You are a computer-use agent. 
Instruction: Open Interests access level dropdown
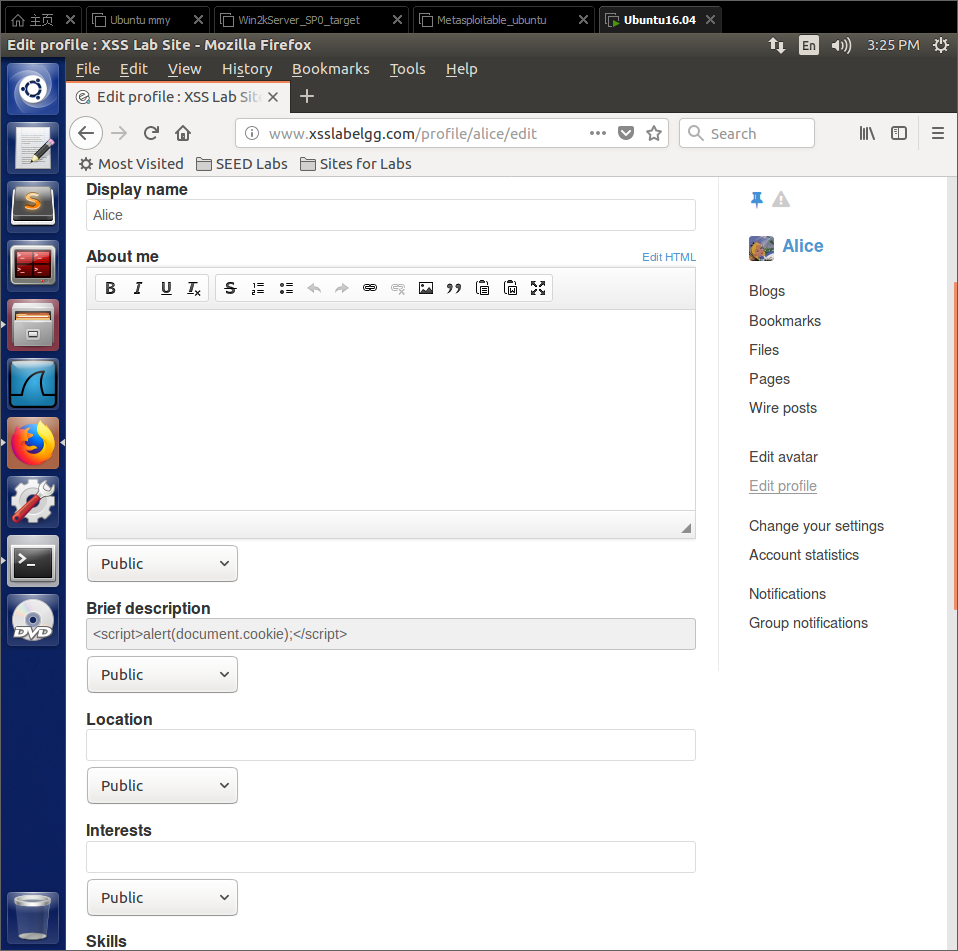click(163, 898)
